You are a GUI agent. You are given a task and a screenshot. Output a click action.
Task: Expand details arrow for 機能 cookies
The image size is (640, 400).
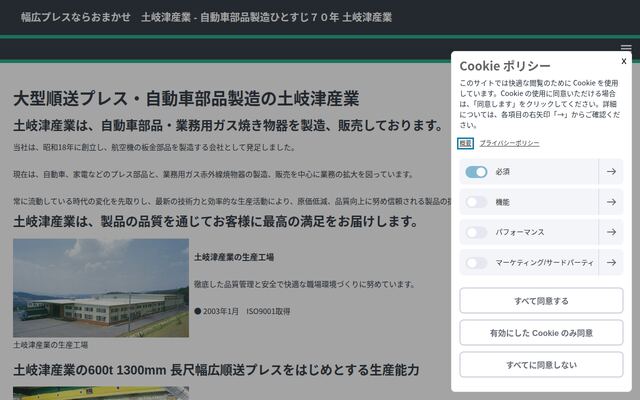[611, 202]
